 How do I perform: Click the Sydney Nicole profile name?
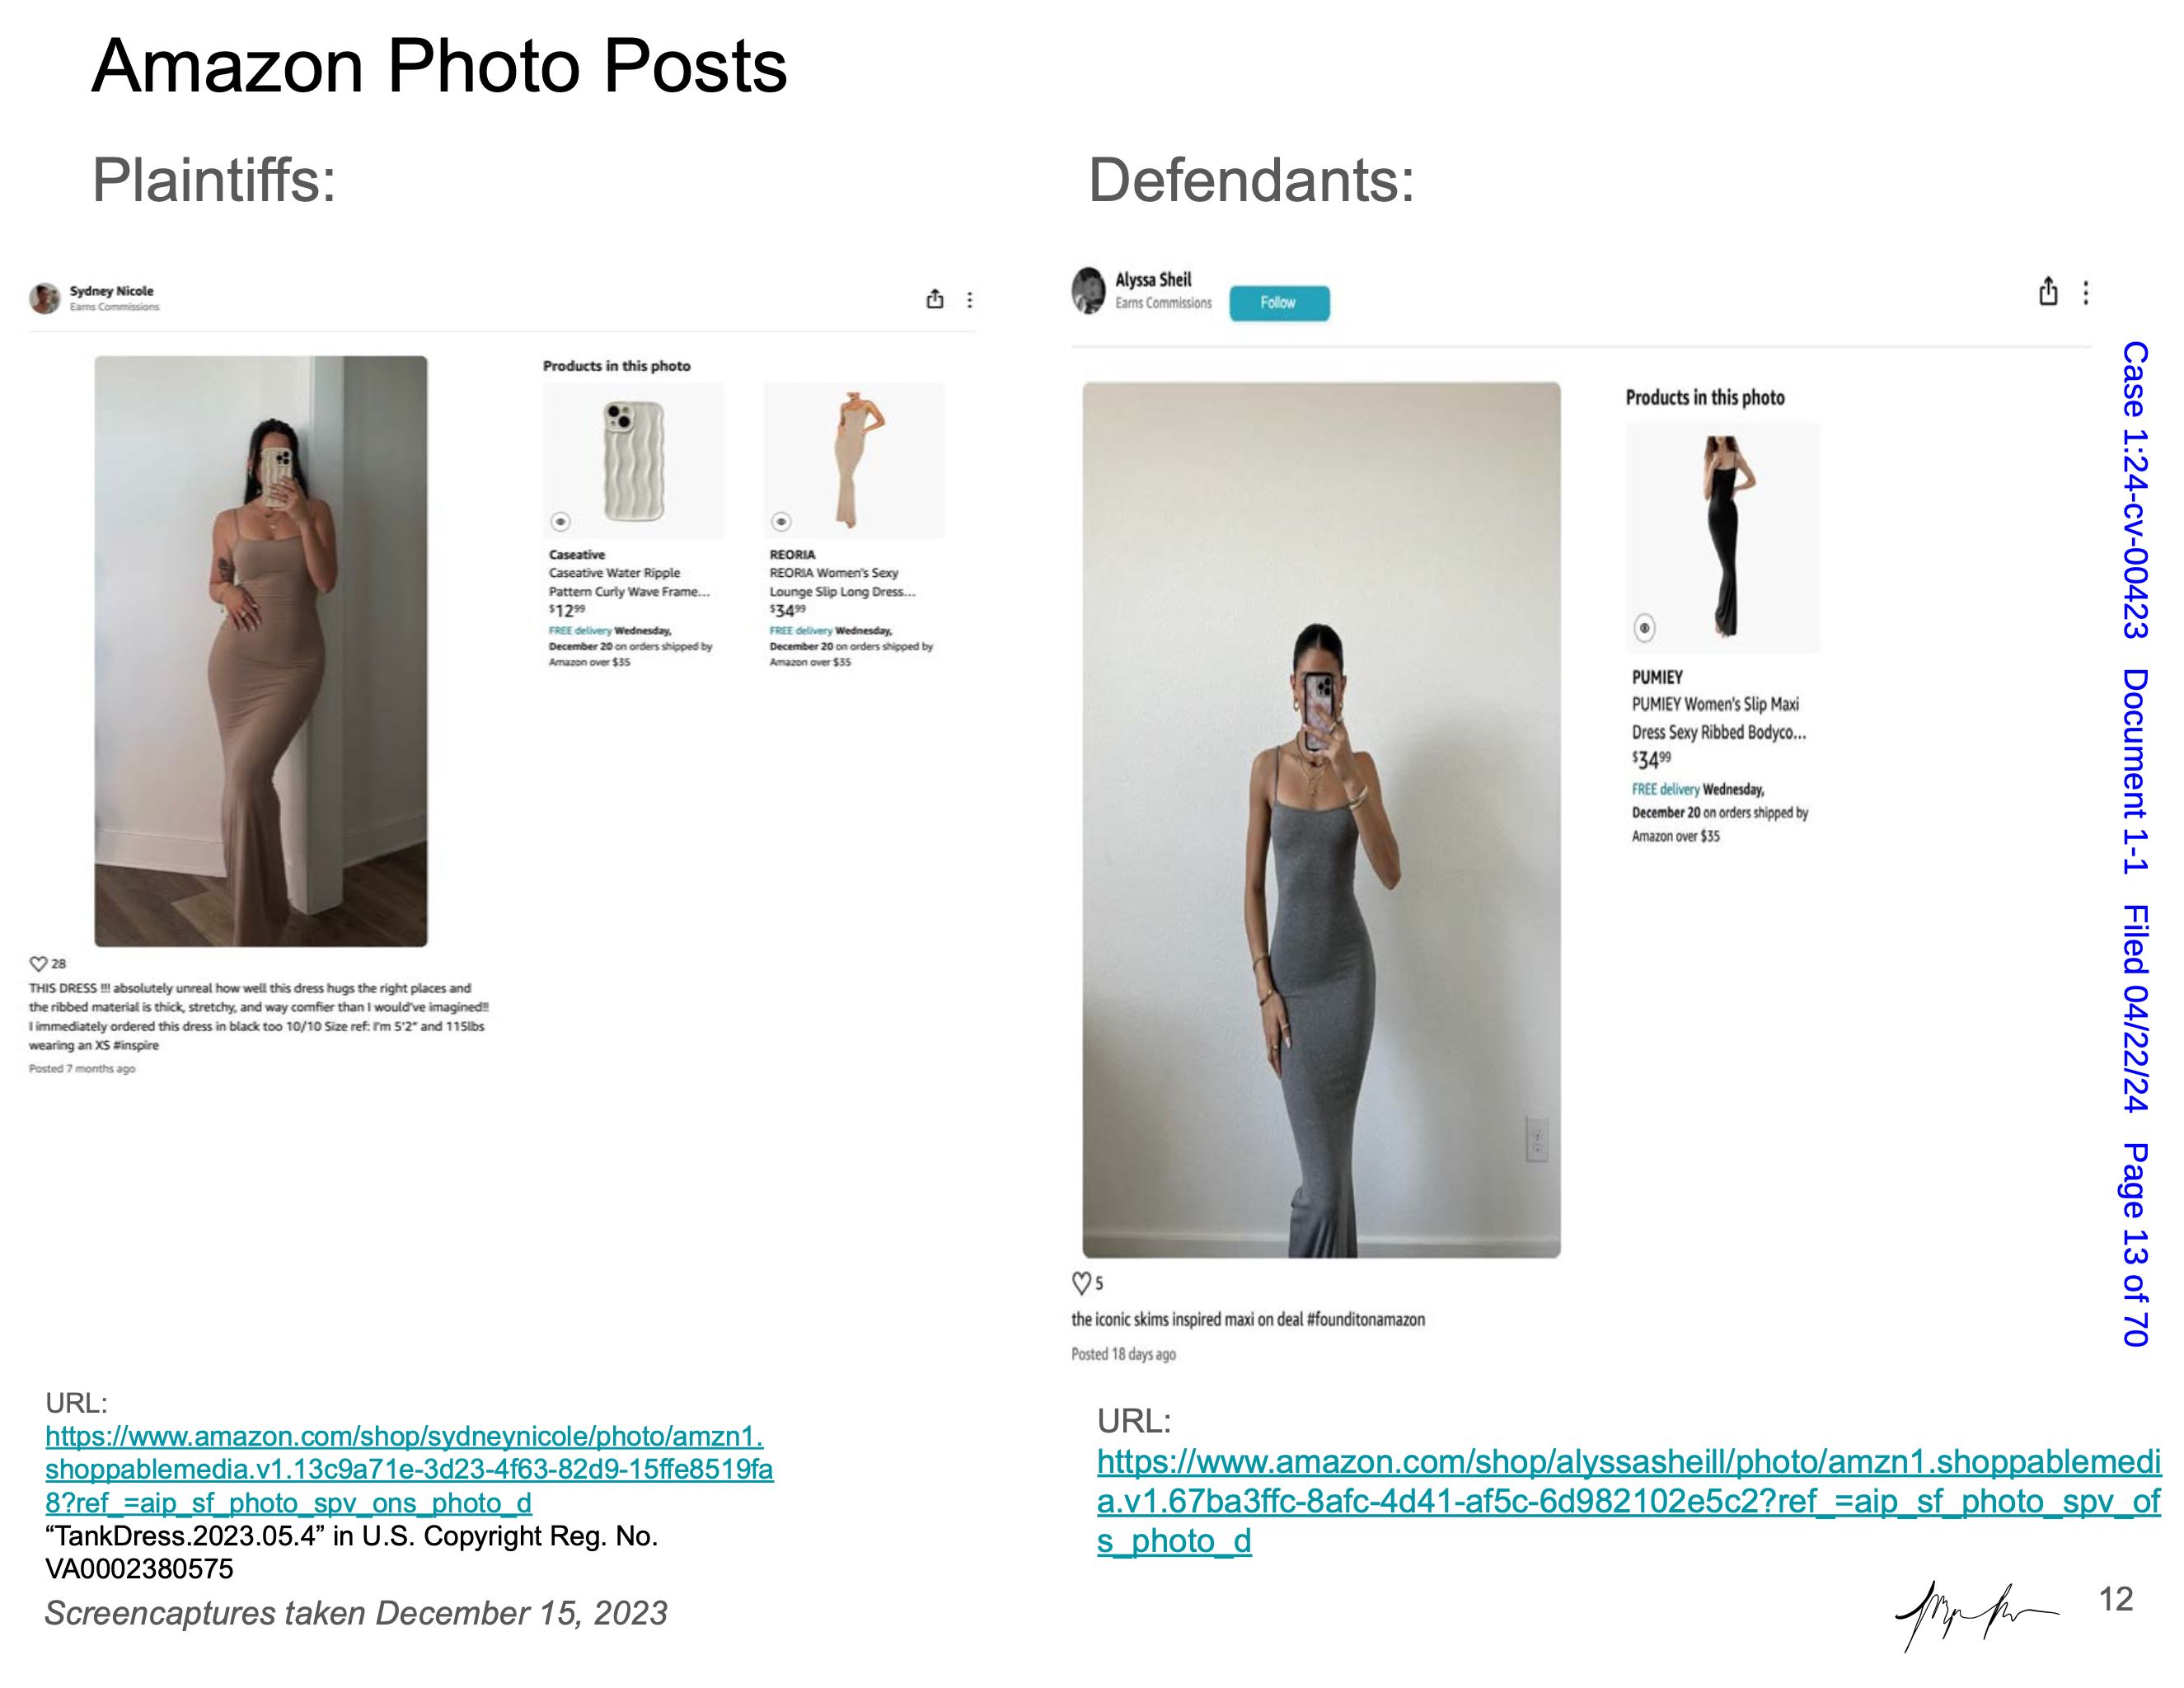pos(111,291)
